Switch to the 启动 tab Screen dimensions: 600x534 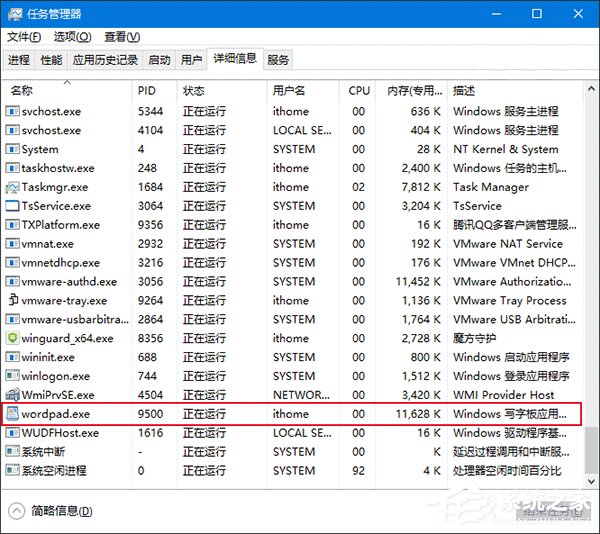(159, 60)
